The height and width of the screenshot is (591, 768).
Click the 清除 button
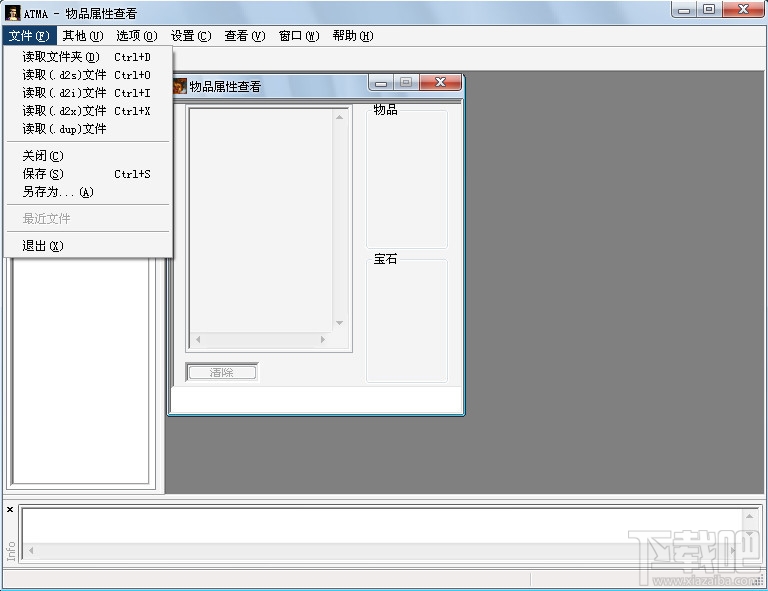pos(222,373)
